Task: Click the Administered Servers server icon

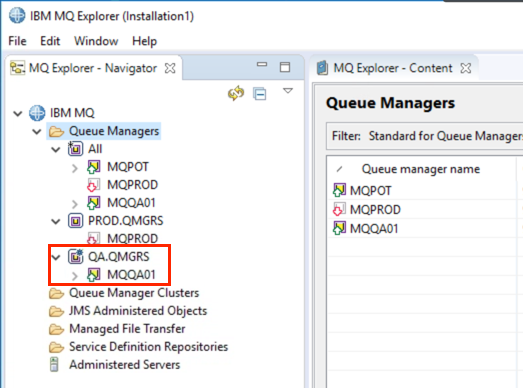Action: (x=54, y=364)
